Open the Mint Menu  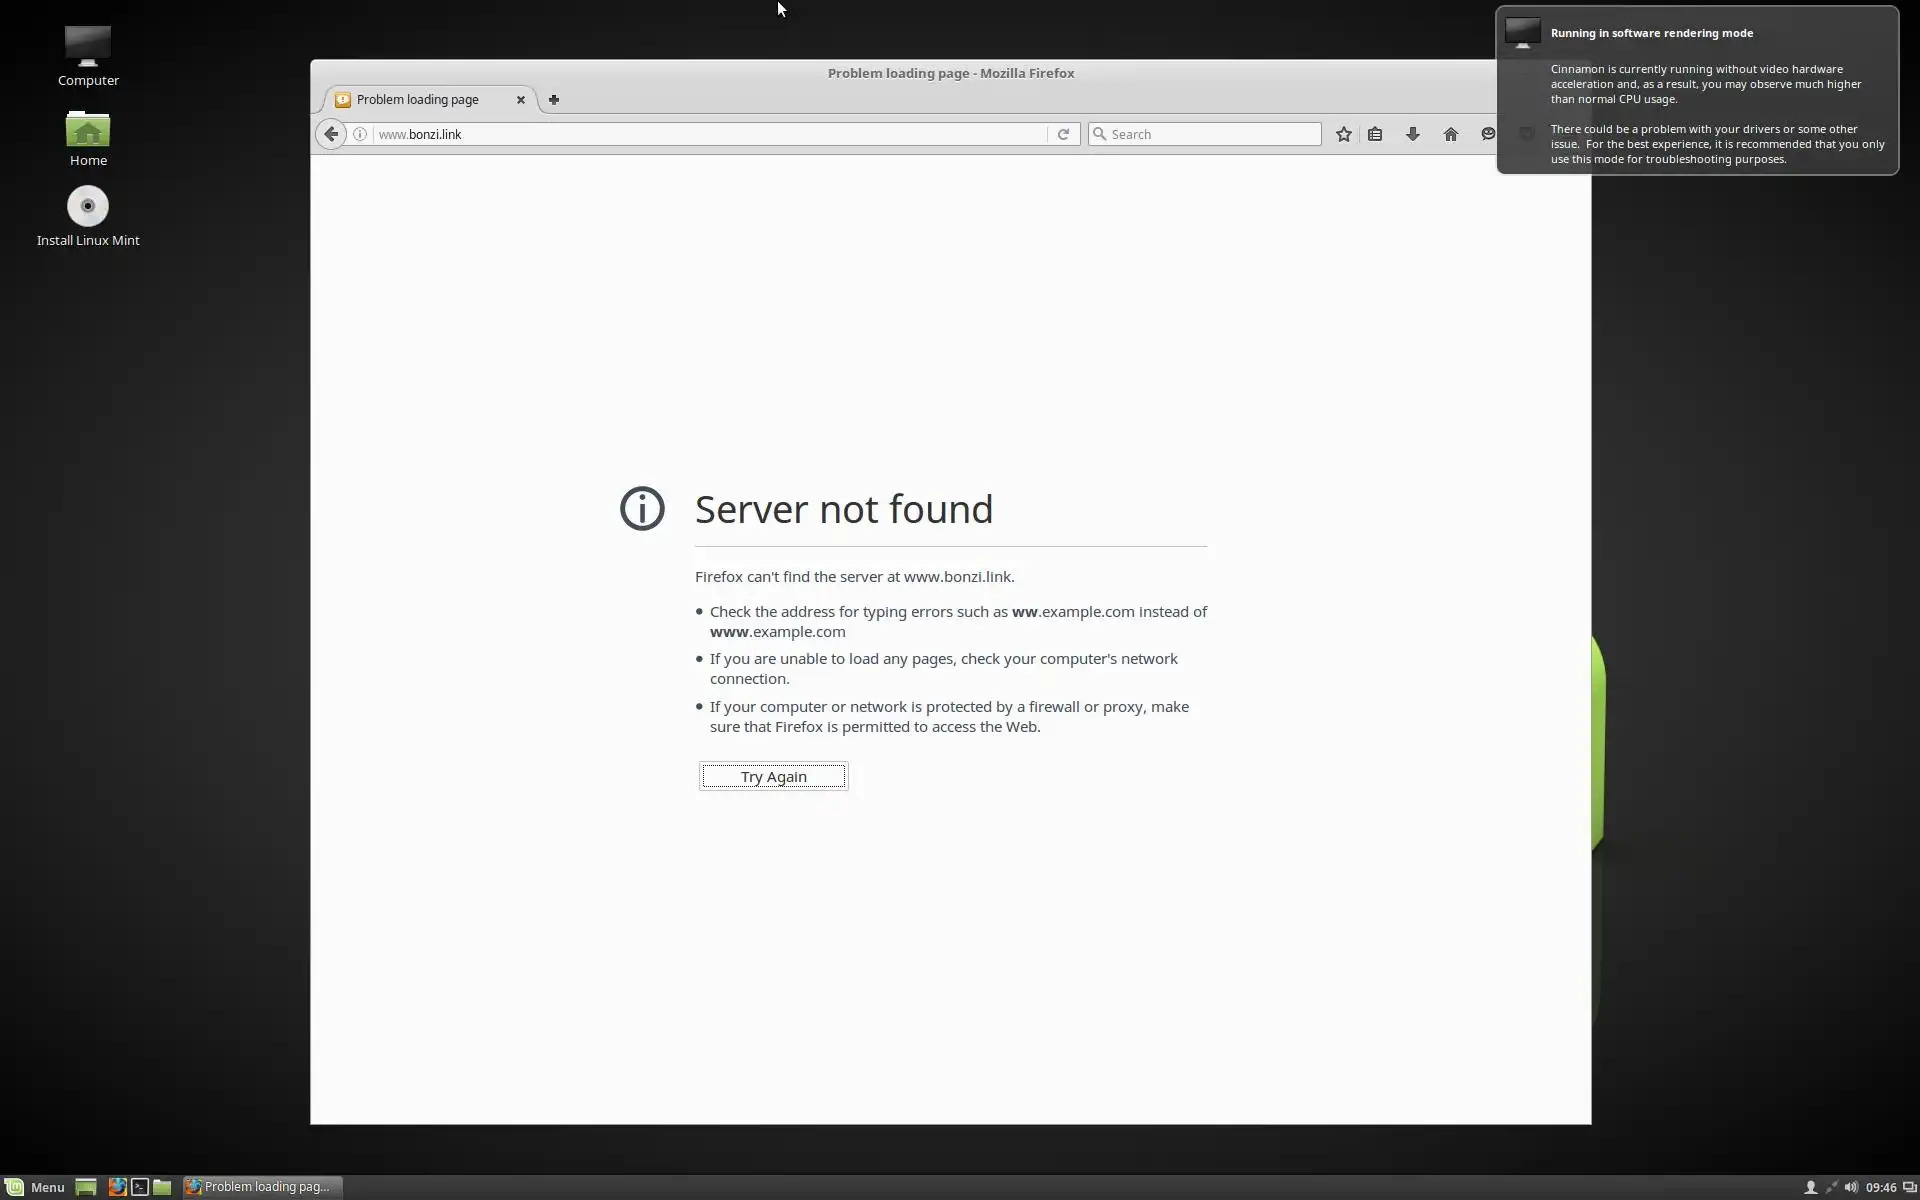click(x=36, y=1187)
